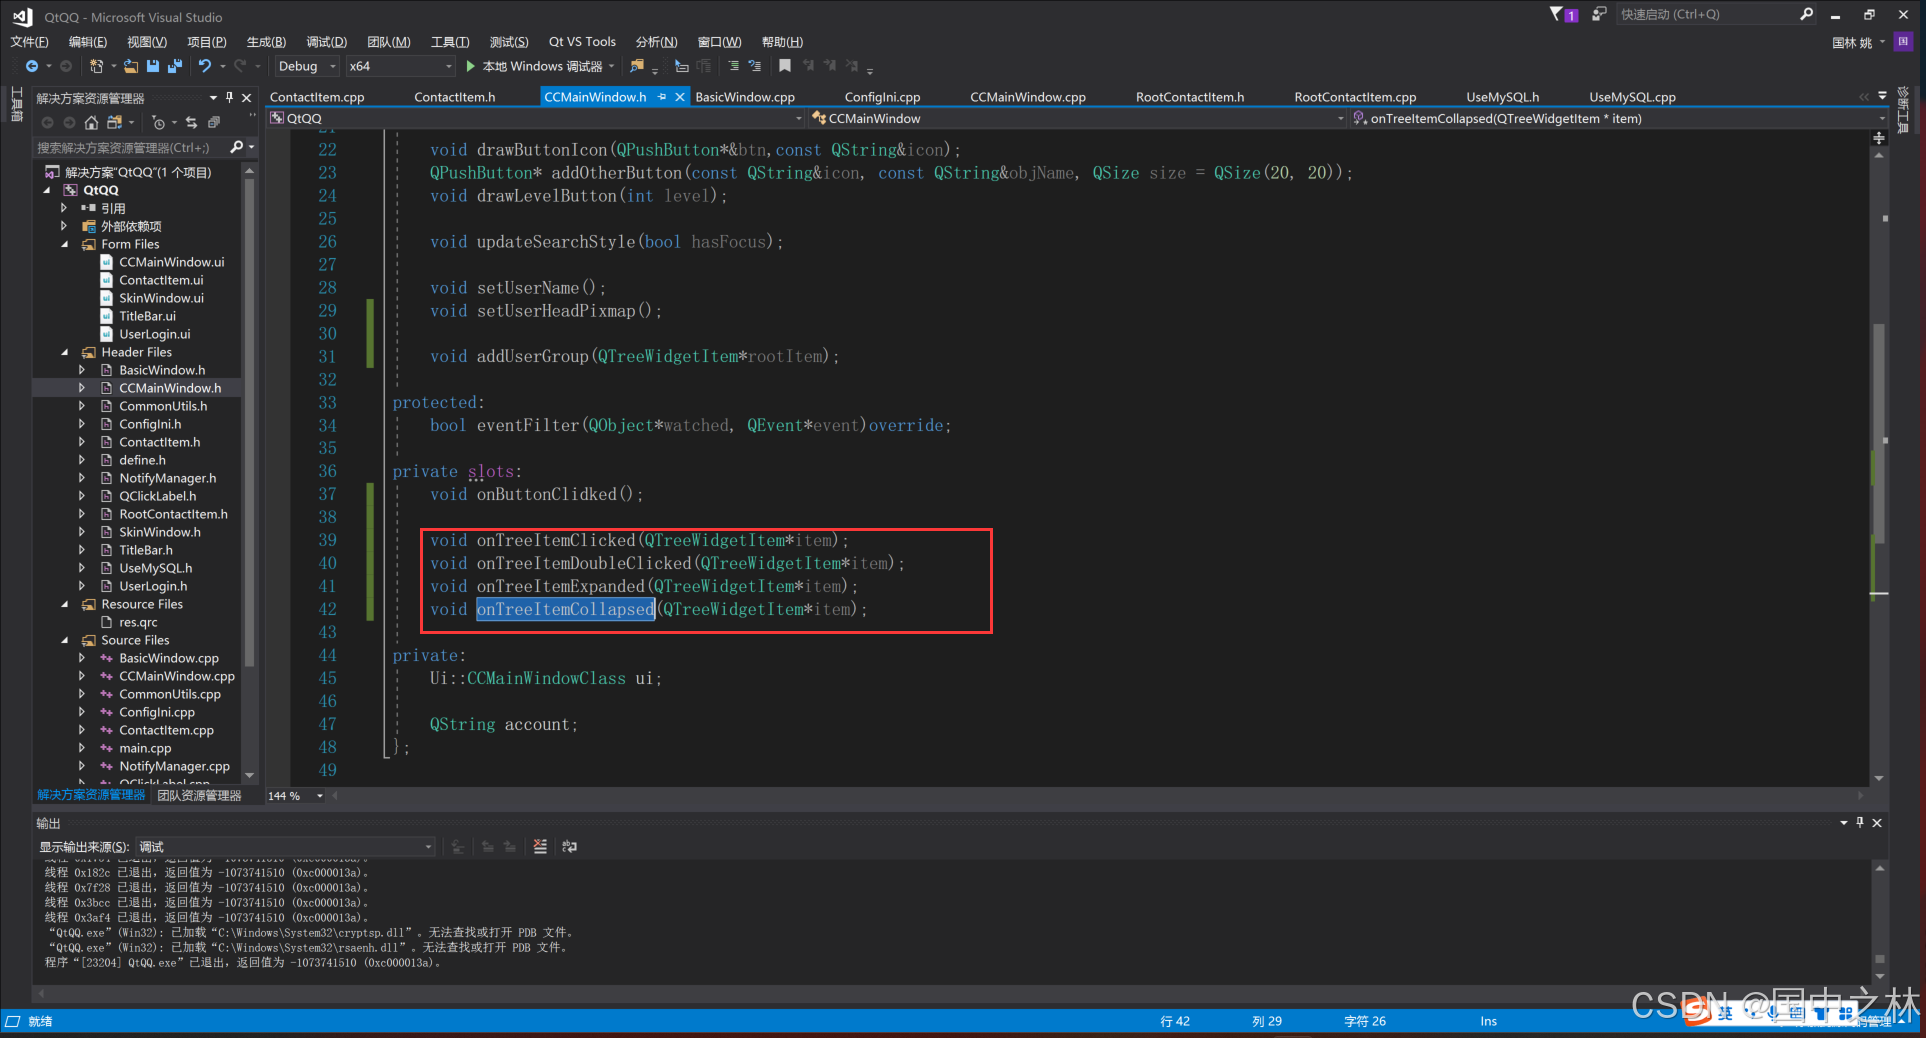Screen dimensions: 1926x1038
Task: Click the Undo arrow icon
Action: [204, 66]
